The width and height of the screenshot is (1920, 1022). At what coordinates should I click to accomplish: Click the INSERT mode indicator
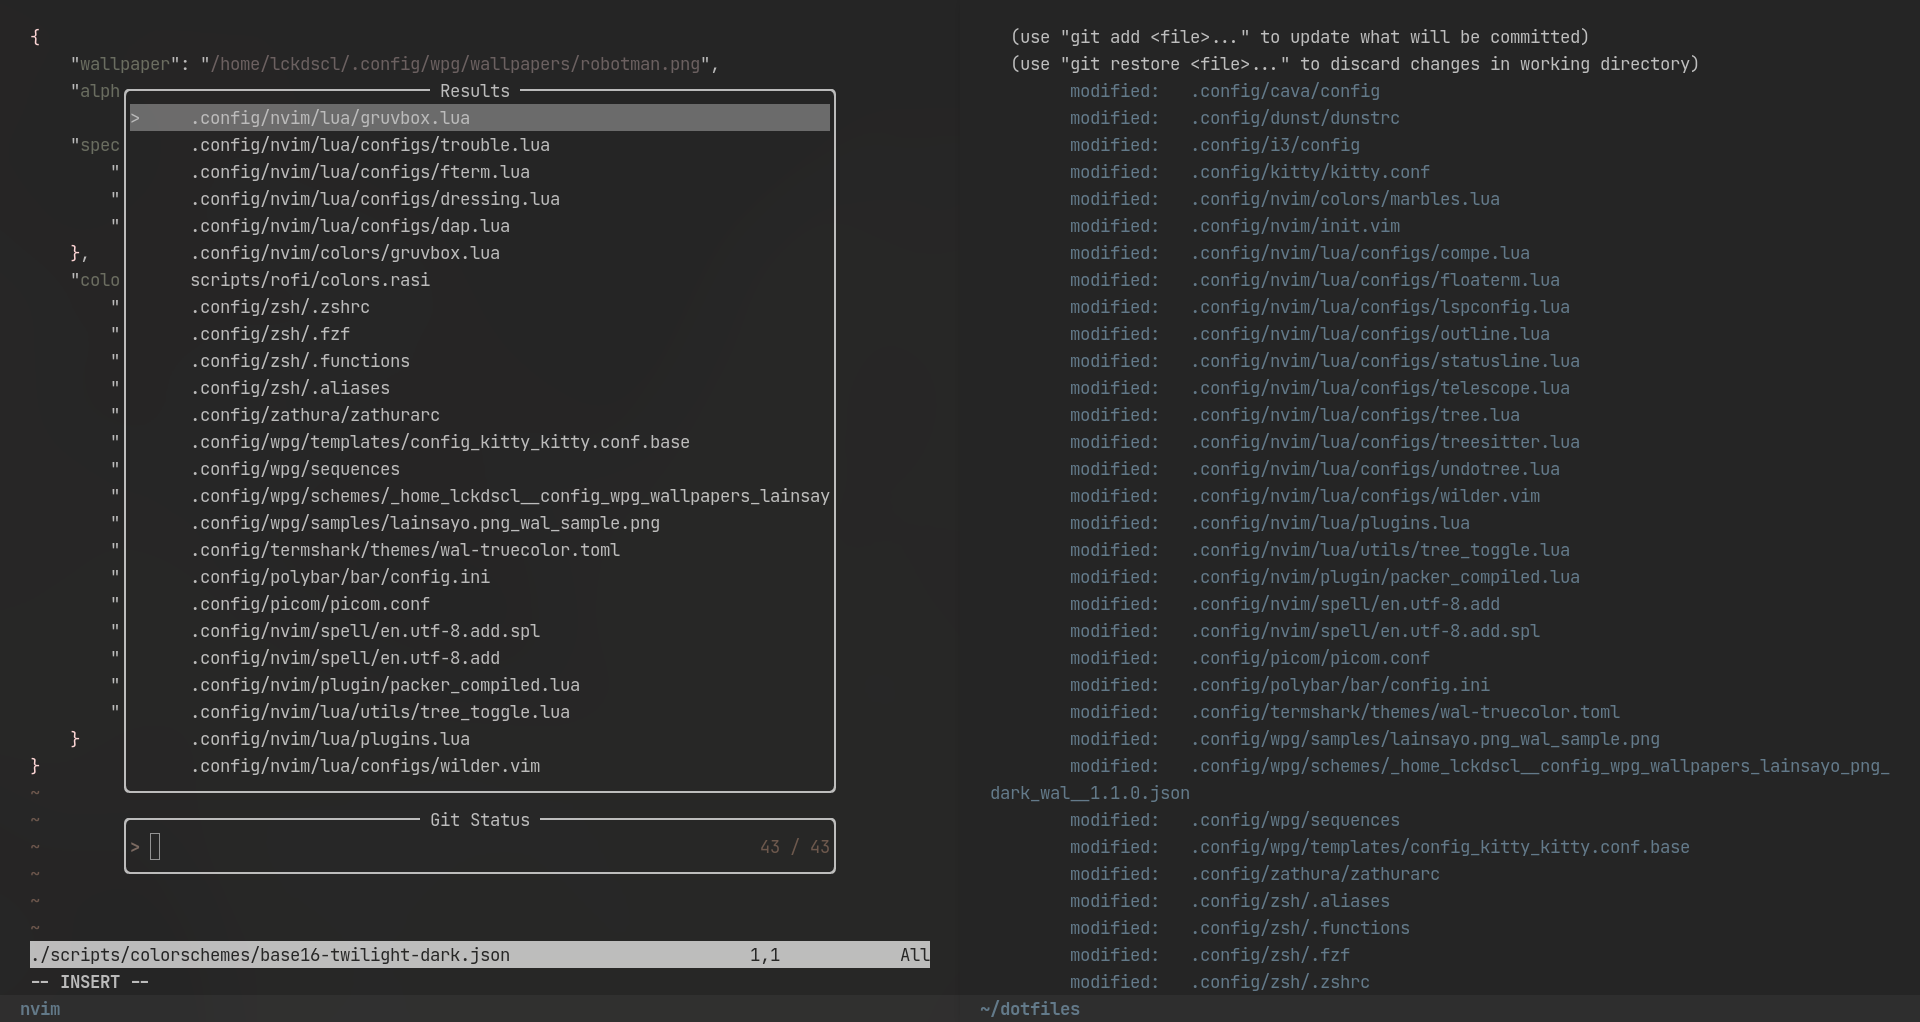pyautogui.click(x=90, y=981)
